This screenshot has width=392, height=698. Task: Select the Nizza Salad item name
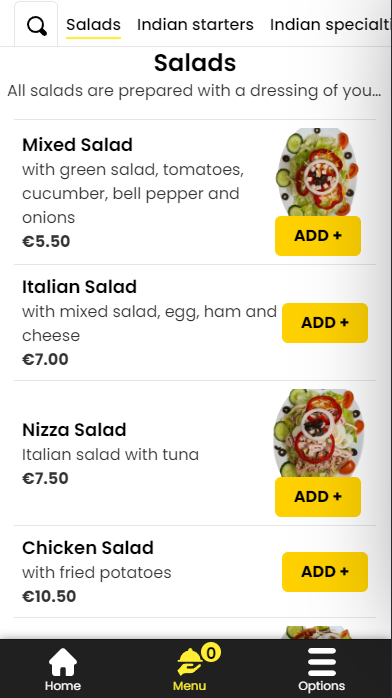(74, 430)
